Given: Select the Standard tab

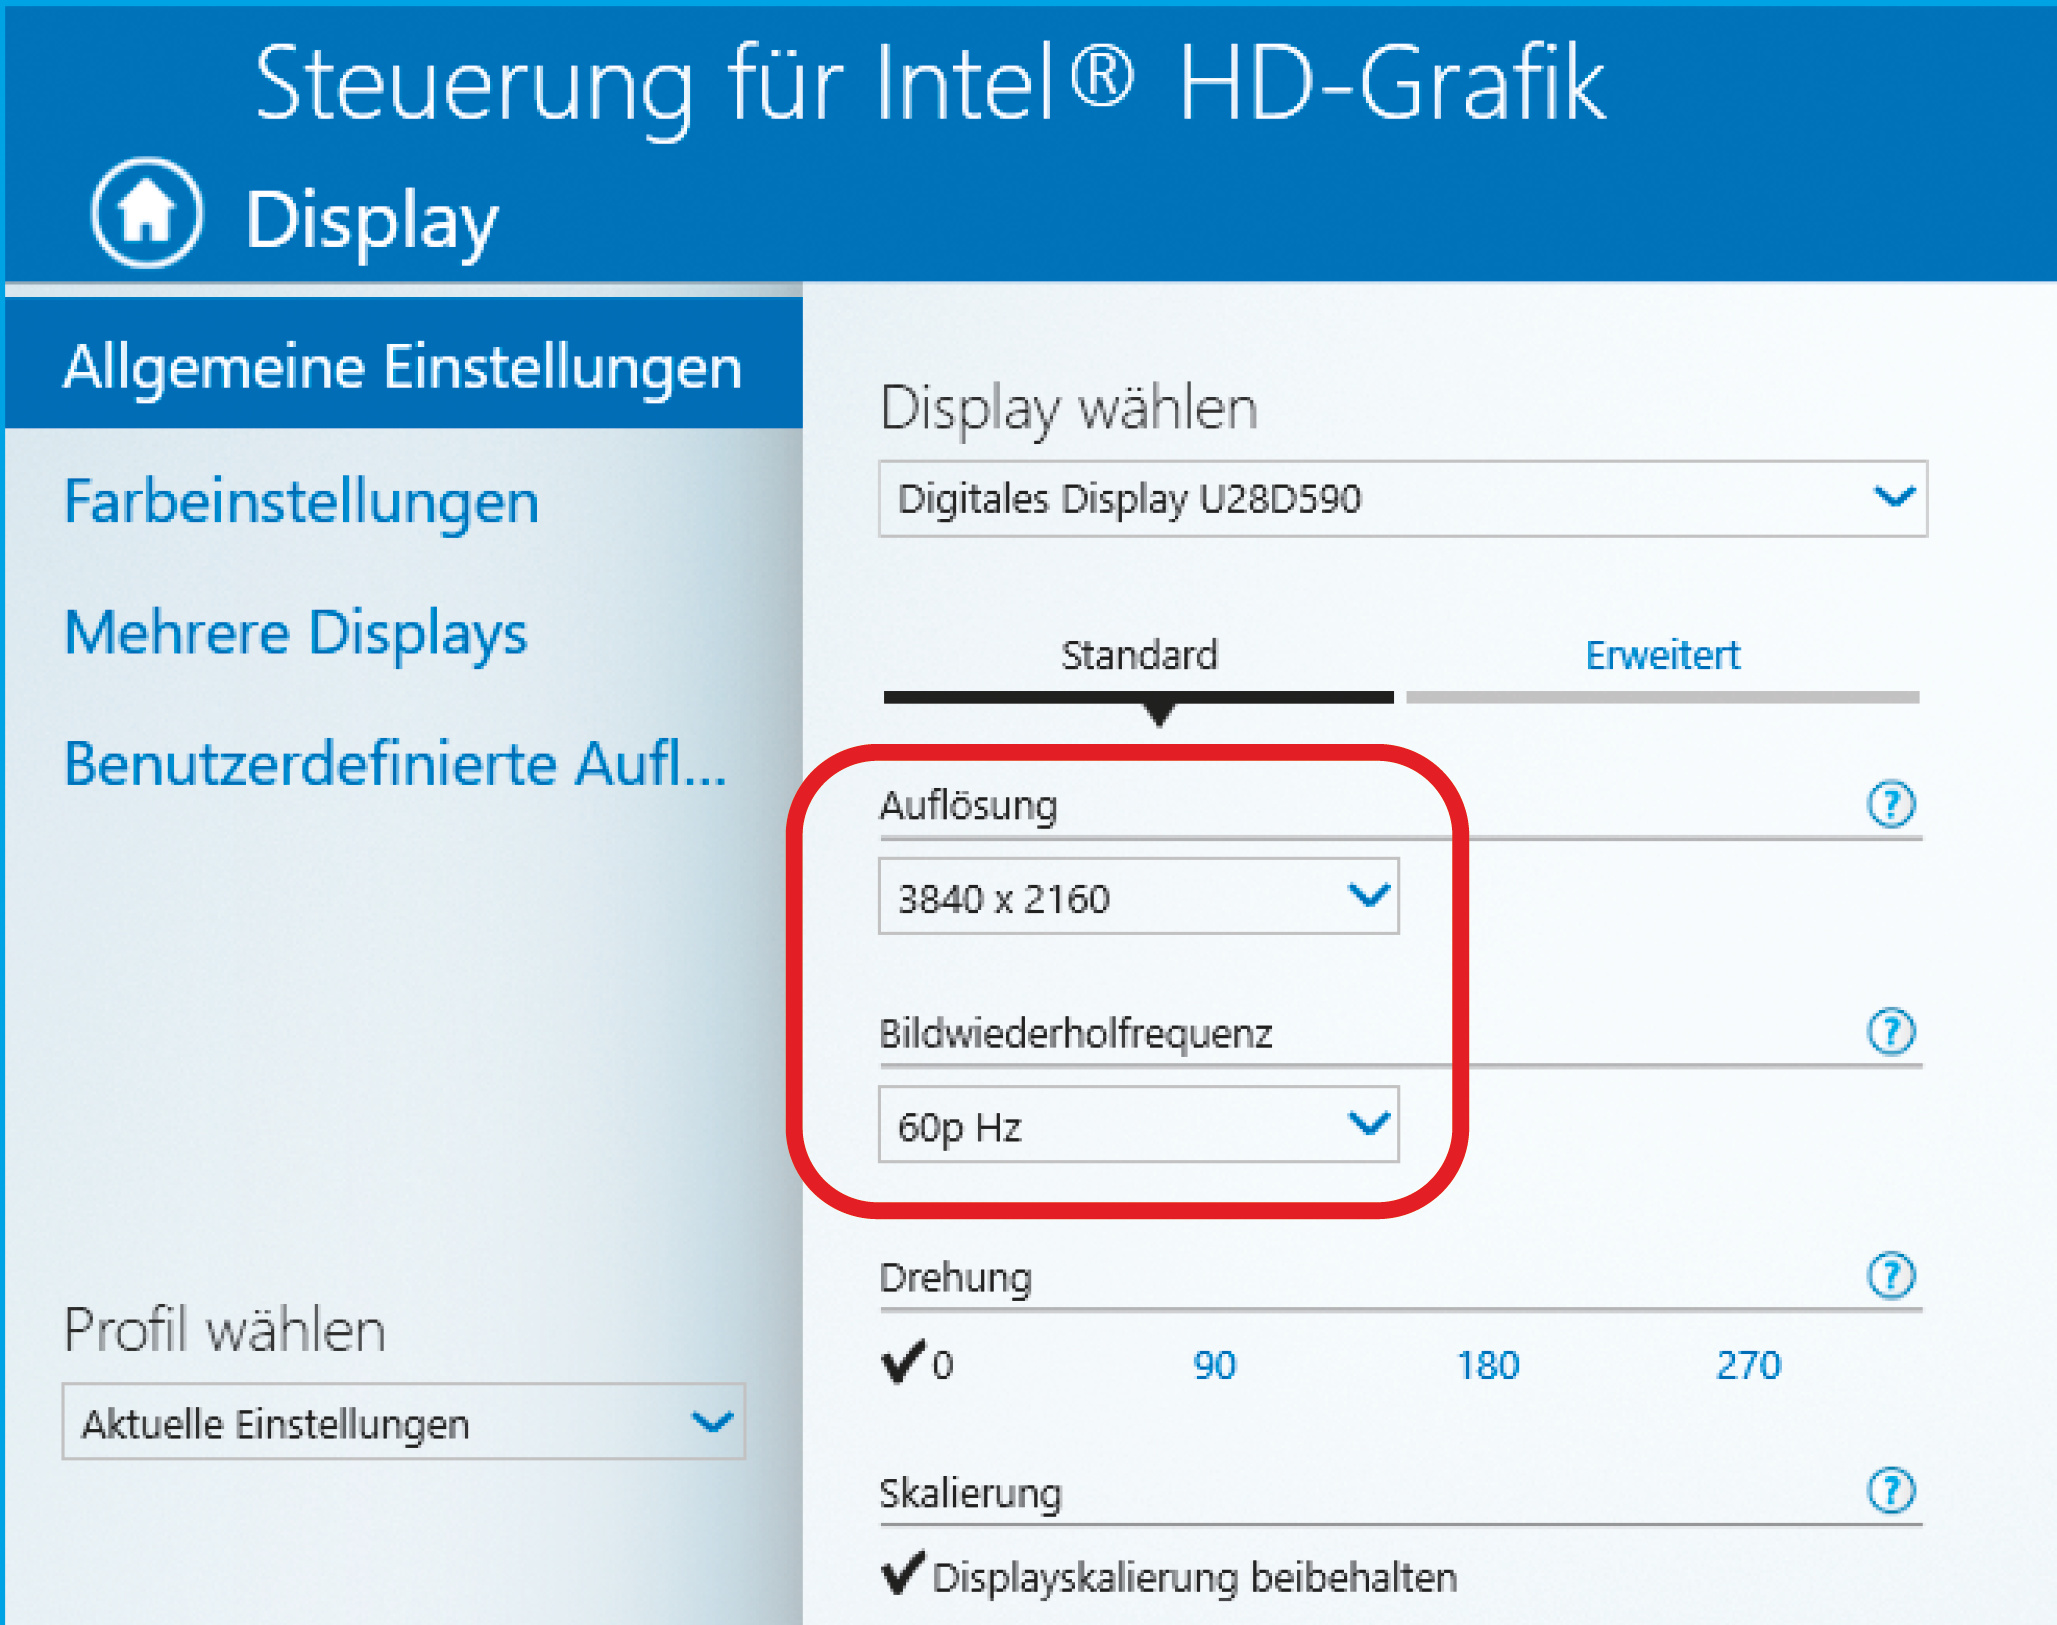Looking at the screenshot, I should [1139, 656].
